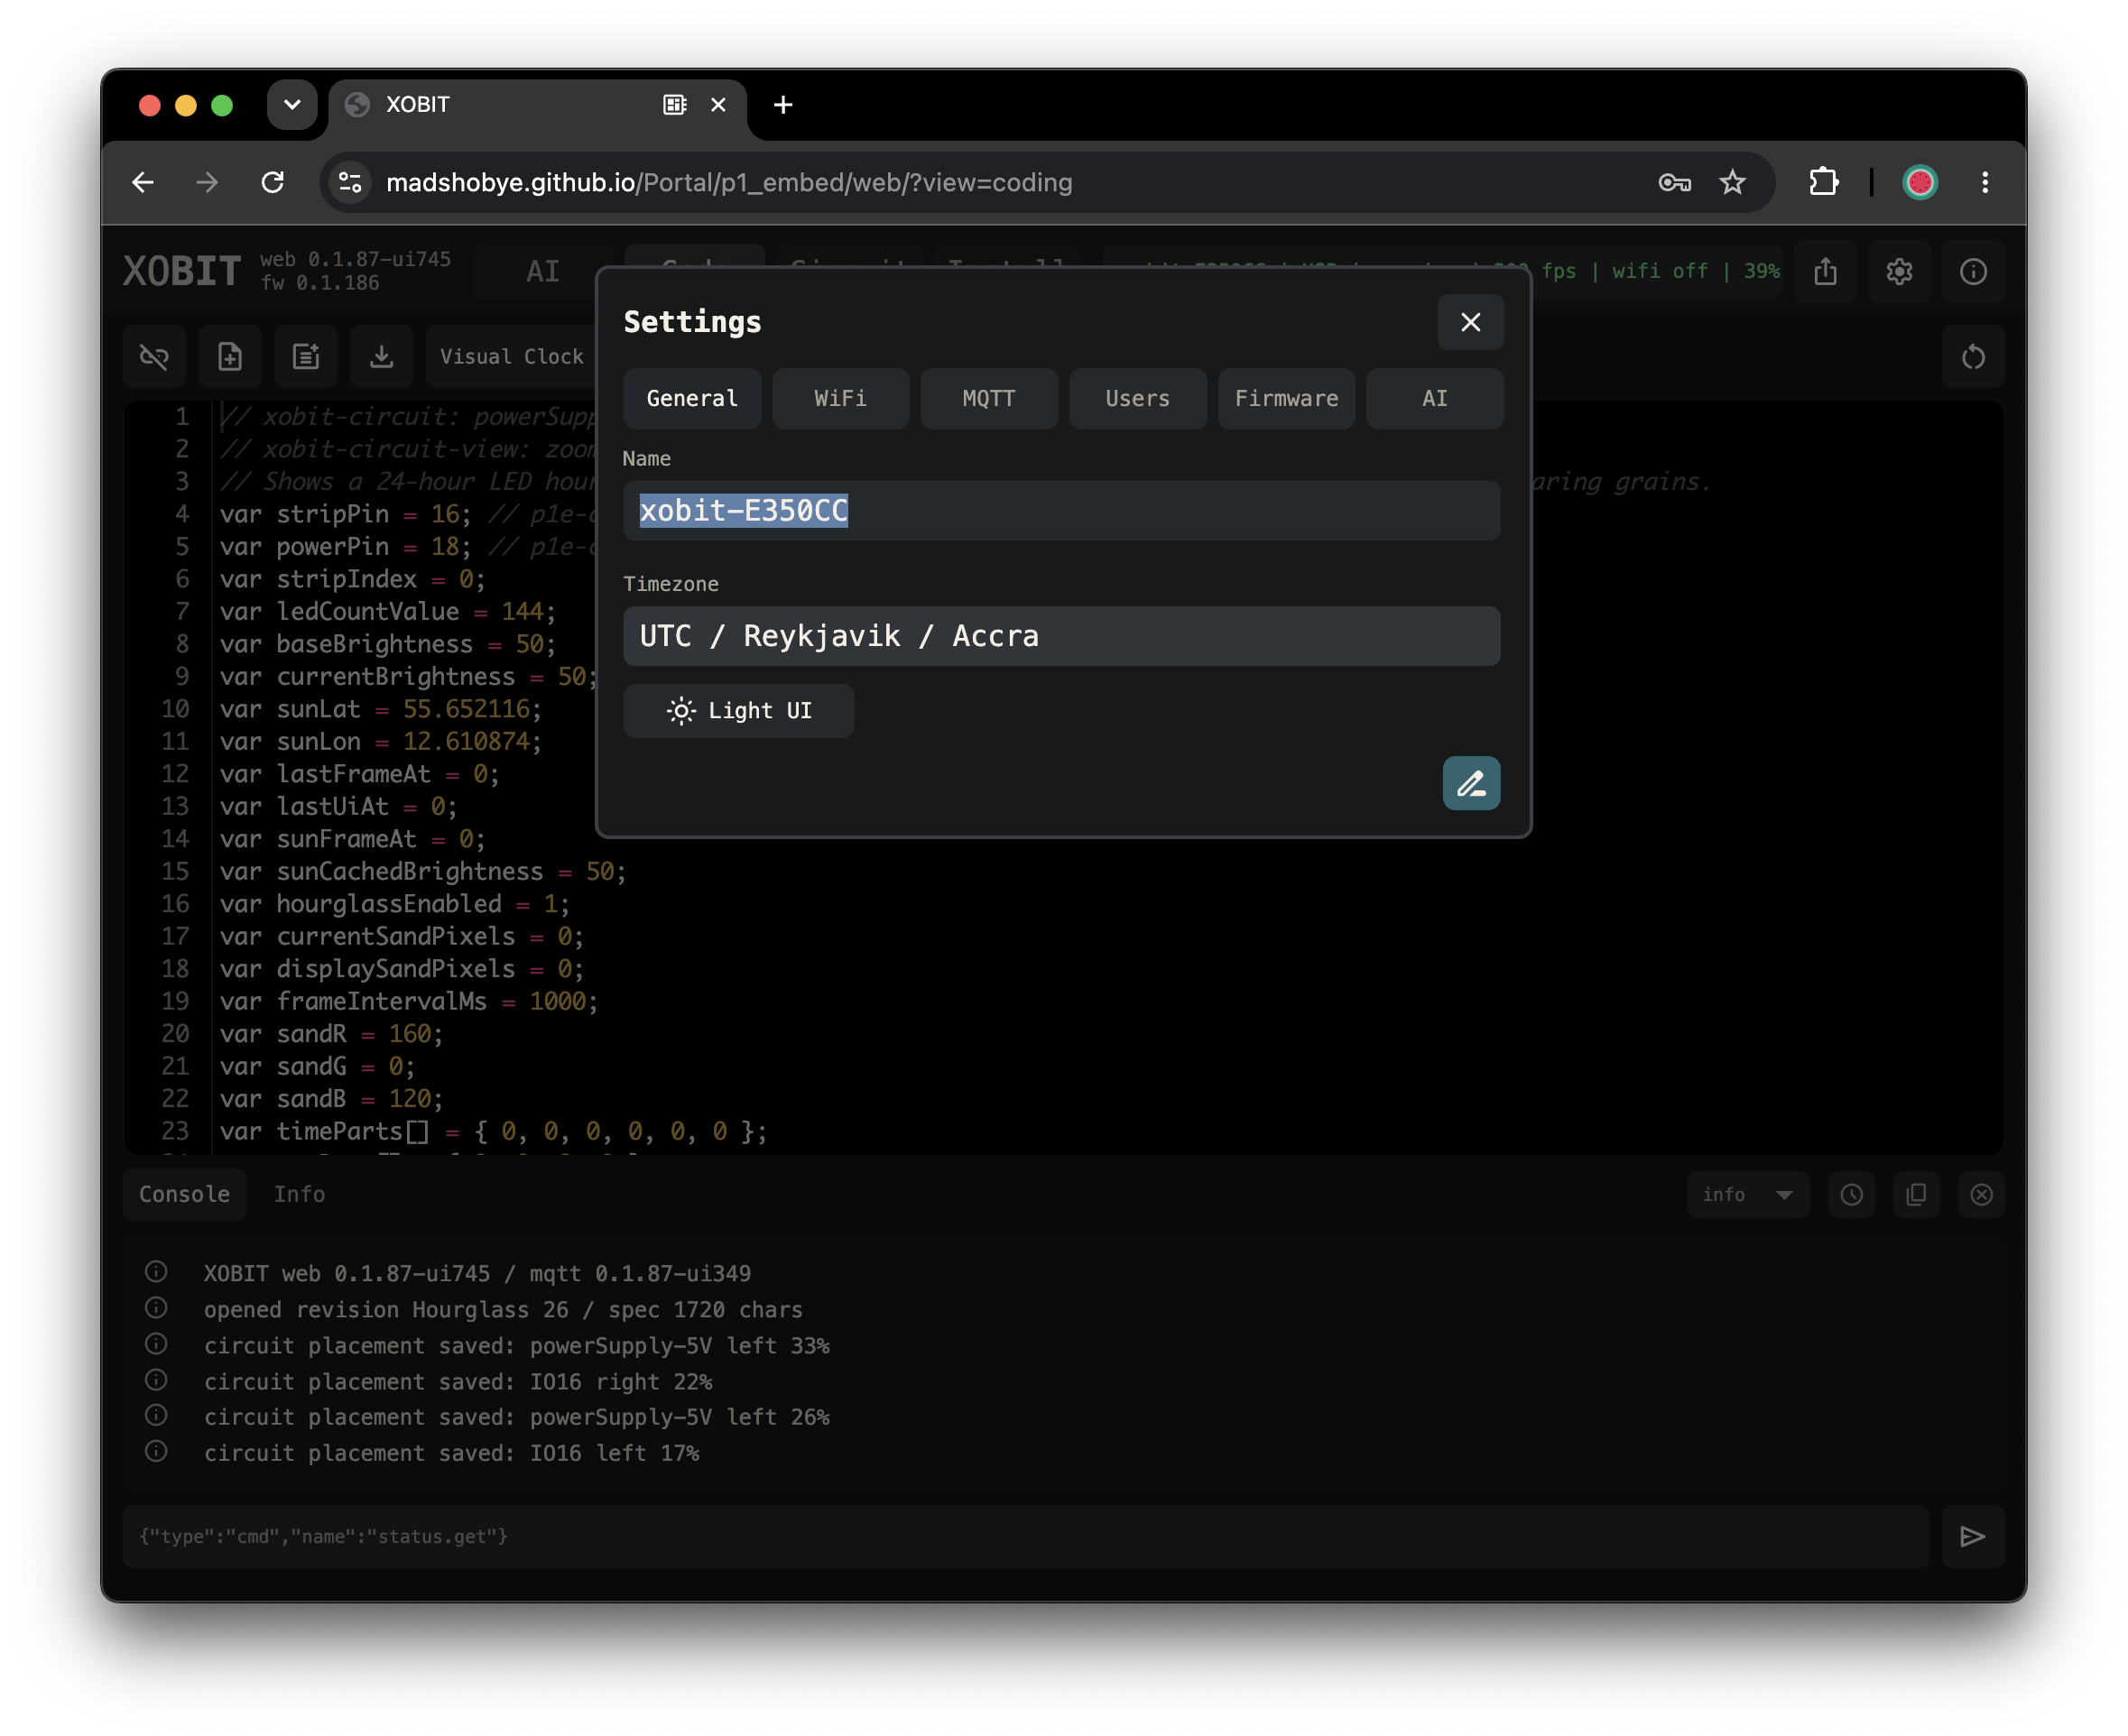Switch to the Info tab
Image resolution: width=2128 pixels, height=1736 pixels.
click(x=299, y=1194)
